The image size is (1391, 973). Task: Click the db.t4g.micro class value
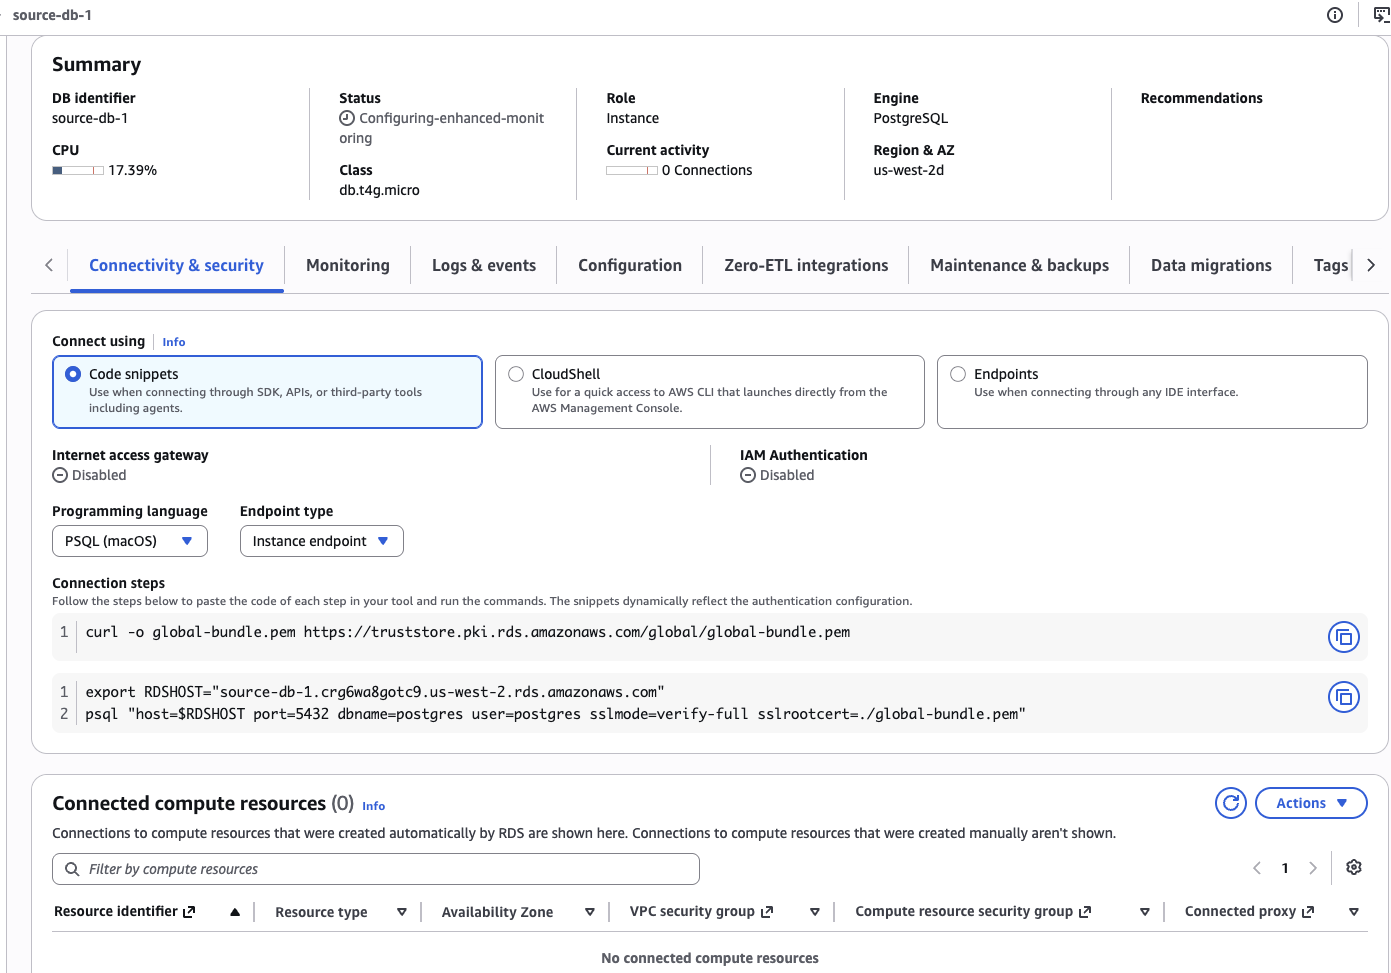click(379, 190)
